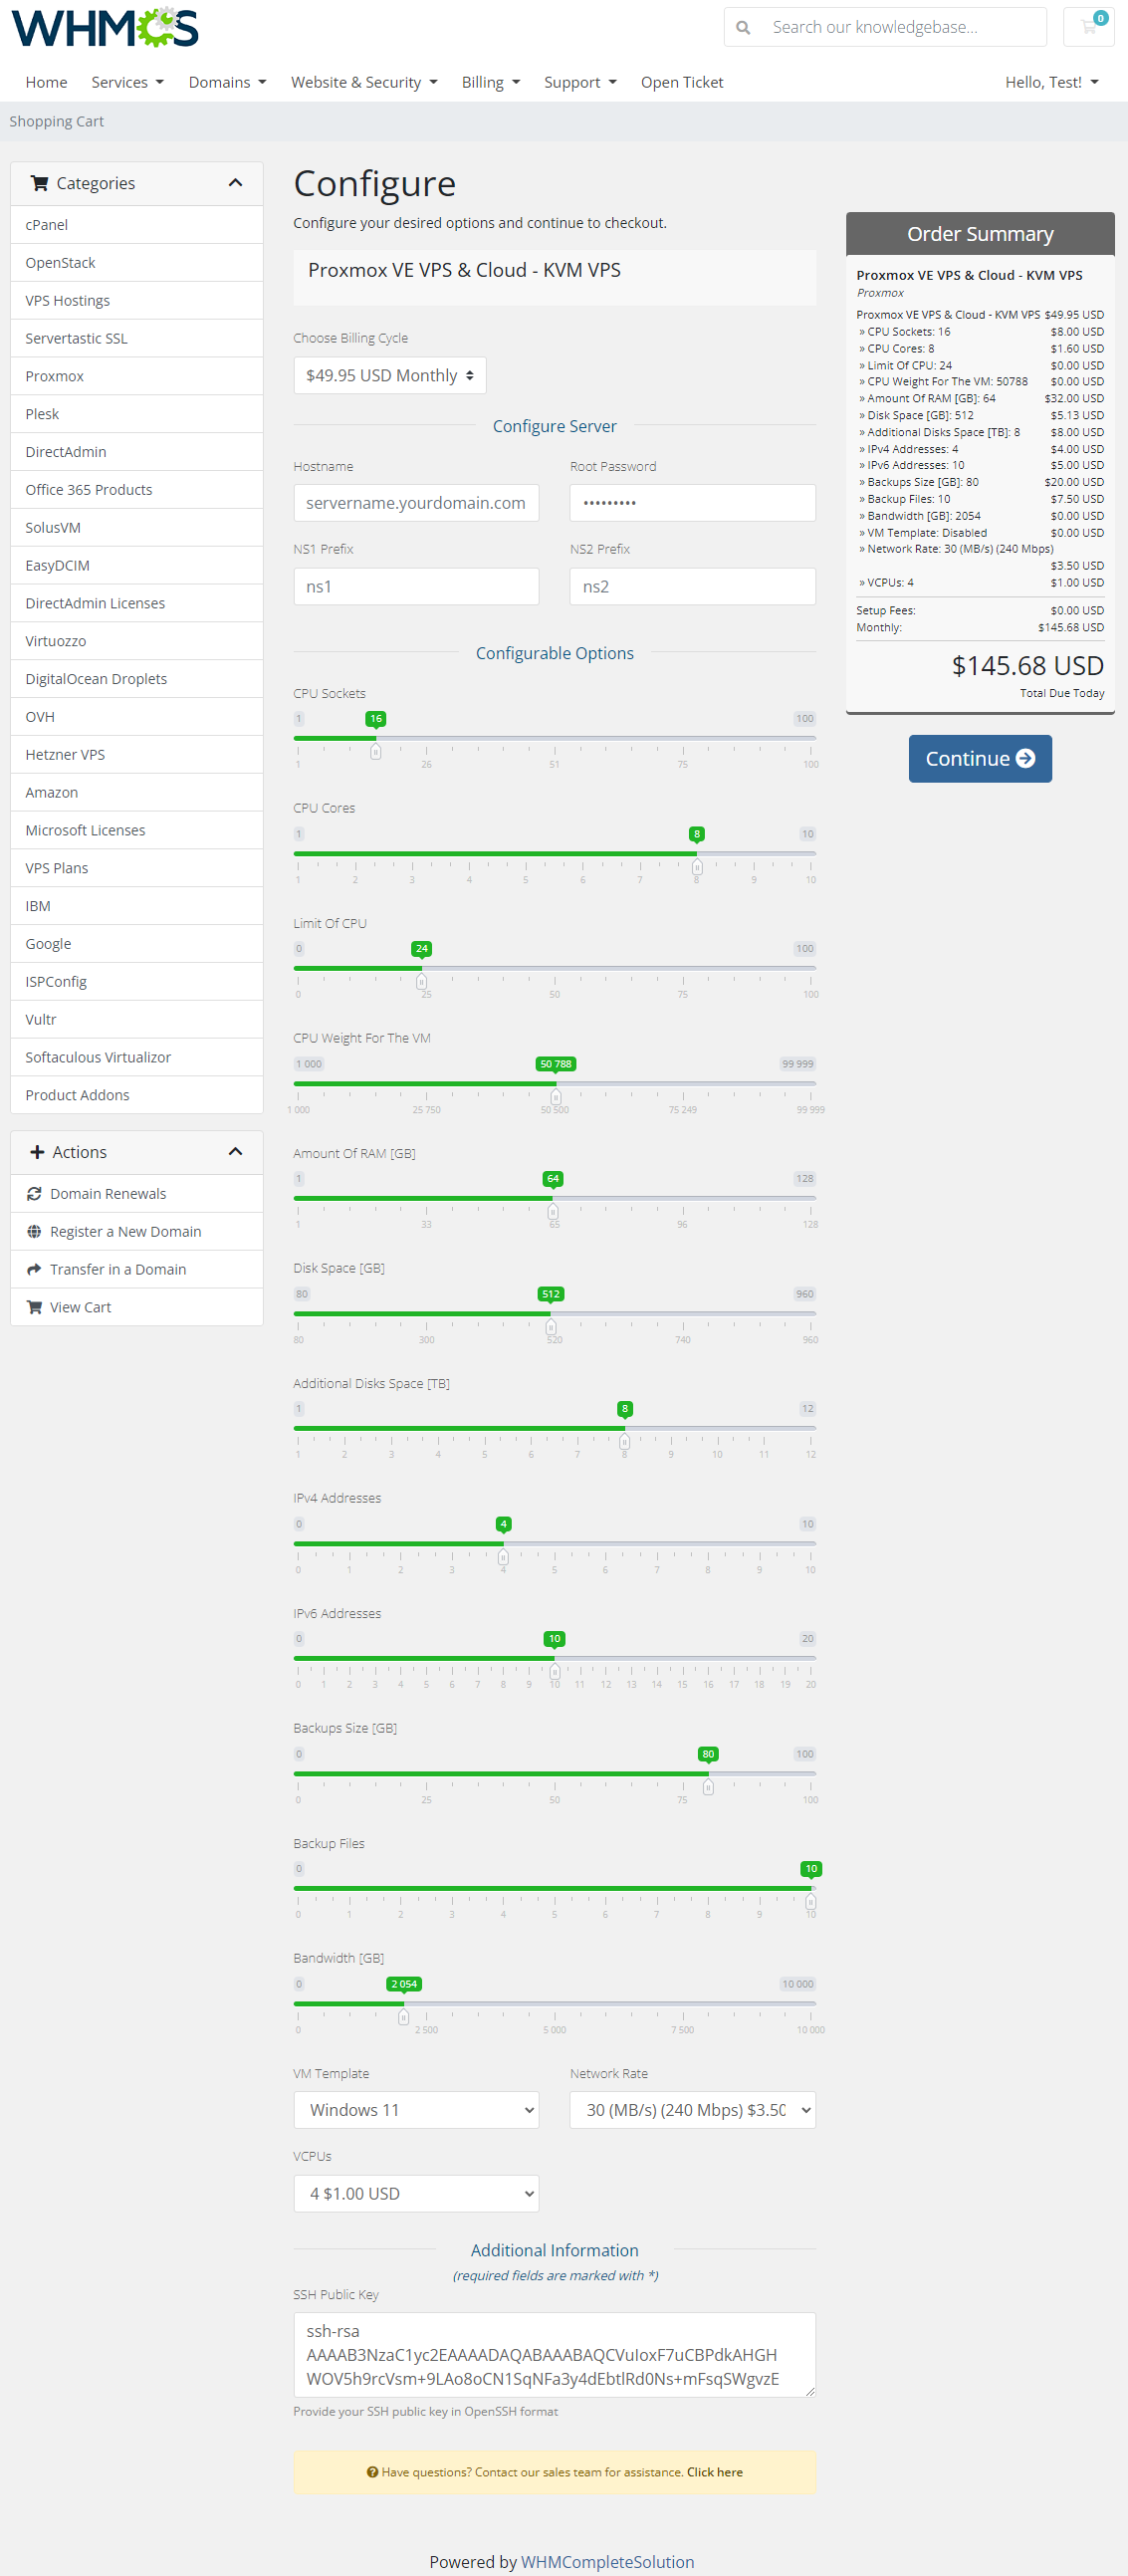Viewport: 1128px width, 2576px height.
Task: Click the arrow icon inside the Continue button
Action: (x=1027, y=758)
